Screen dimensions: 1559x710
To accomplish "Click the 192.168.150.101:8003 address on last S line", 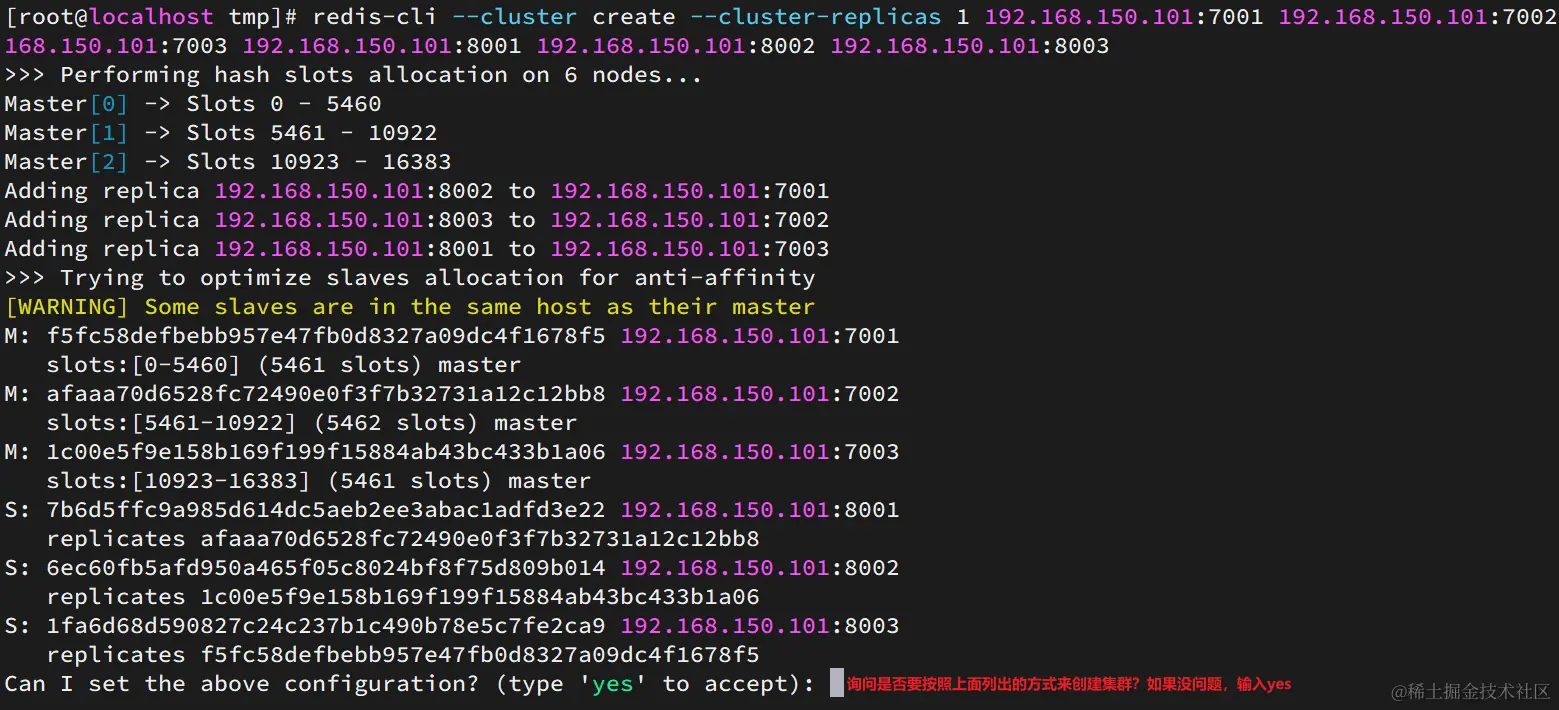I will pyautogui.click(x=760, y=626).
